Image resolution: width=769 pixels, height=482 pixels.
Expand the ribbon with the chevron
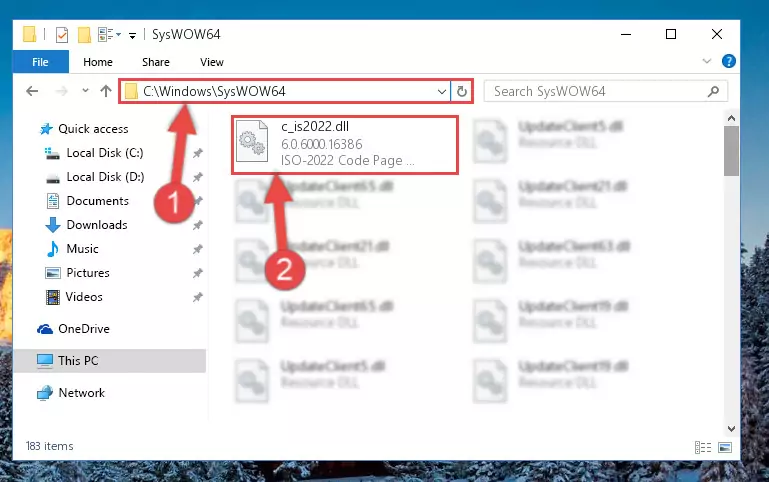[707, 61]
